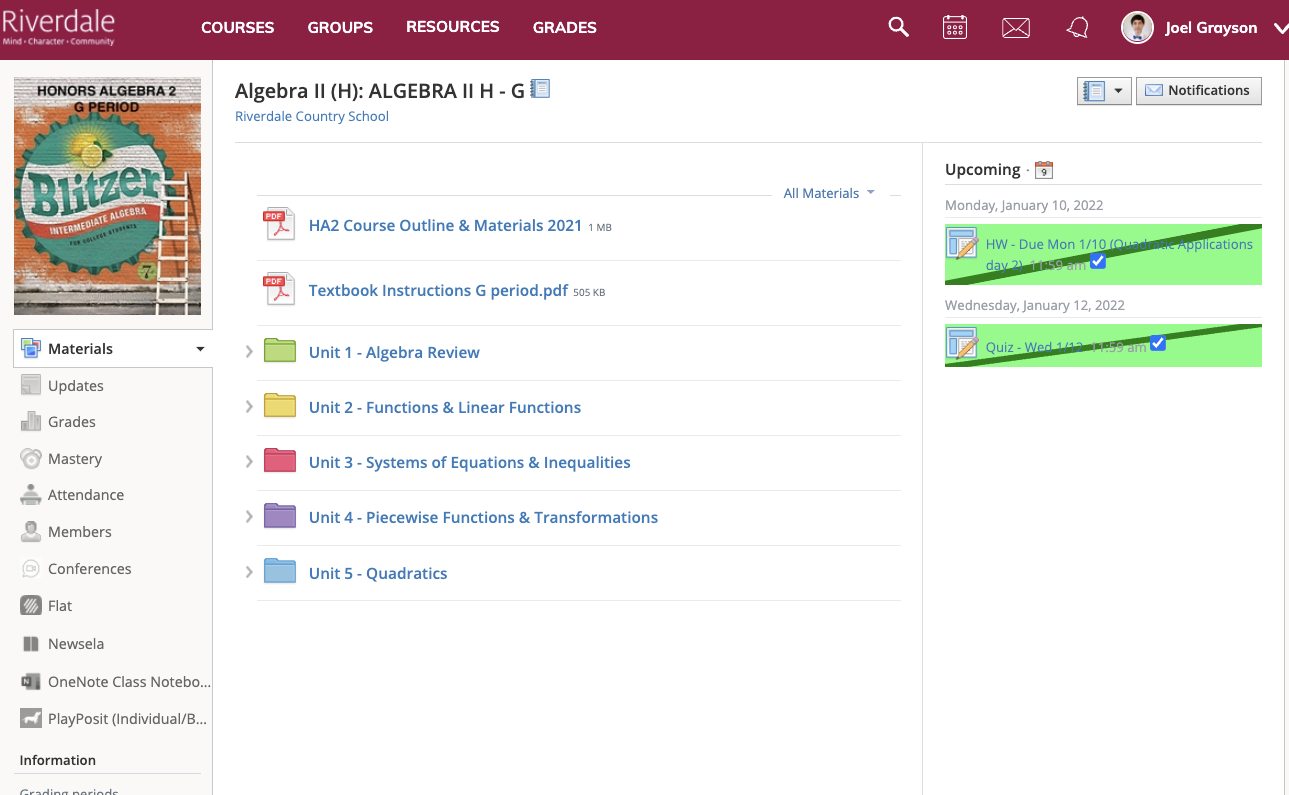Open Riverdale Country School link
1289x795 pixels.
click(312, 116)
